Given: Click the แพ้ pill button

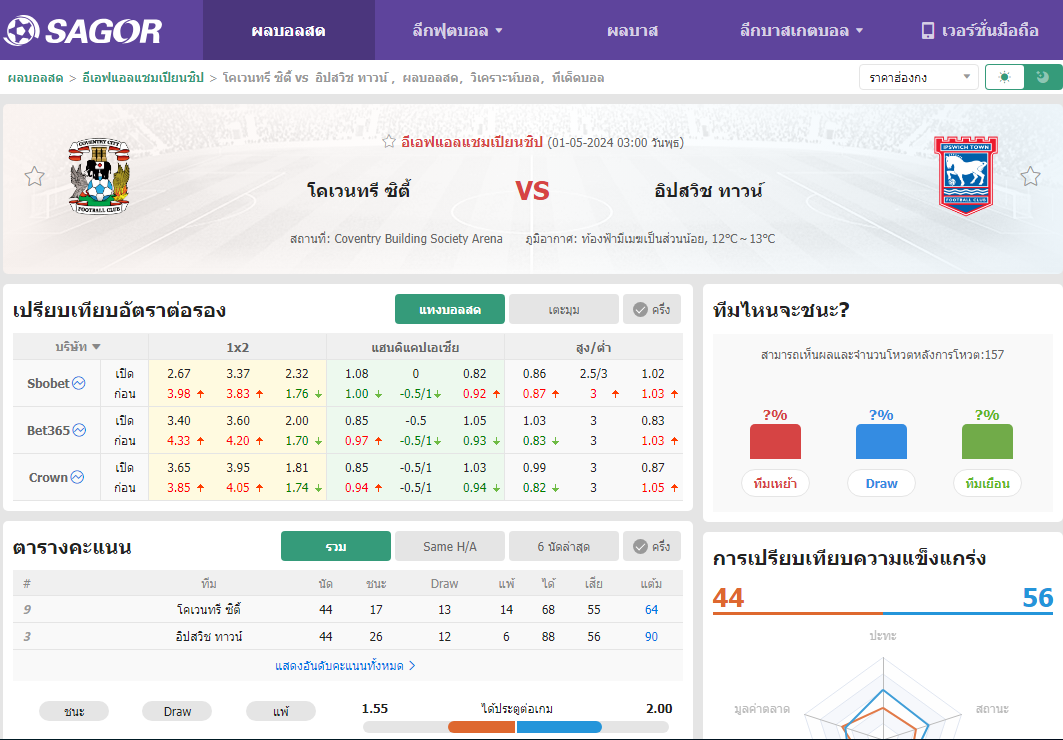Looking at the screenshot, I should click(281, 711).
